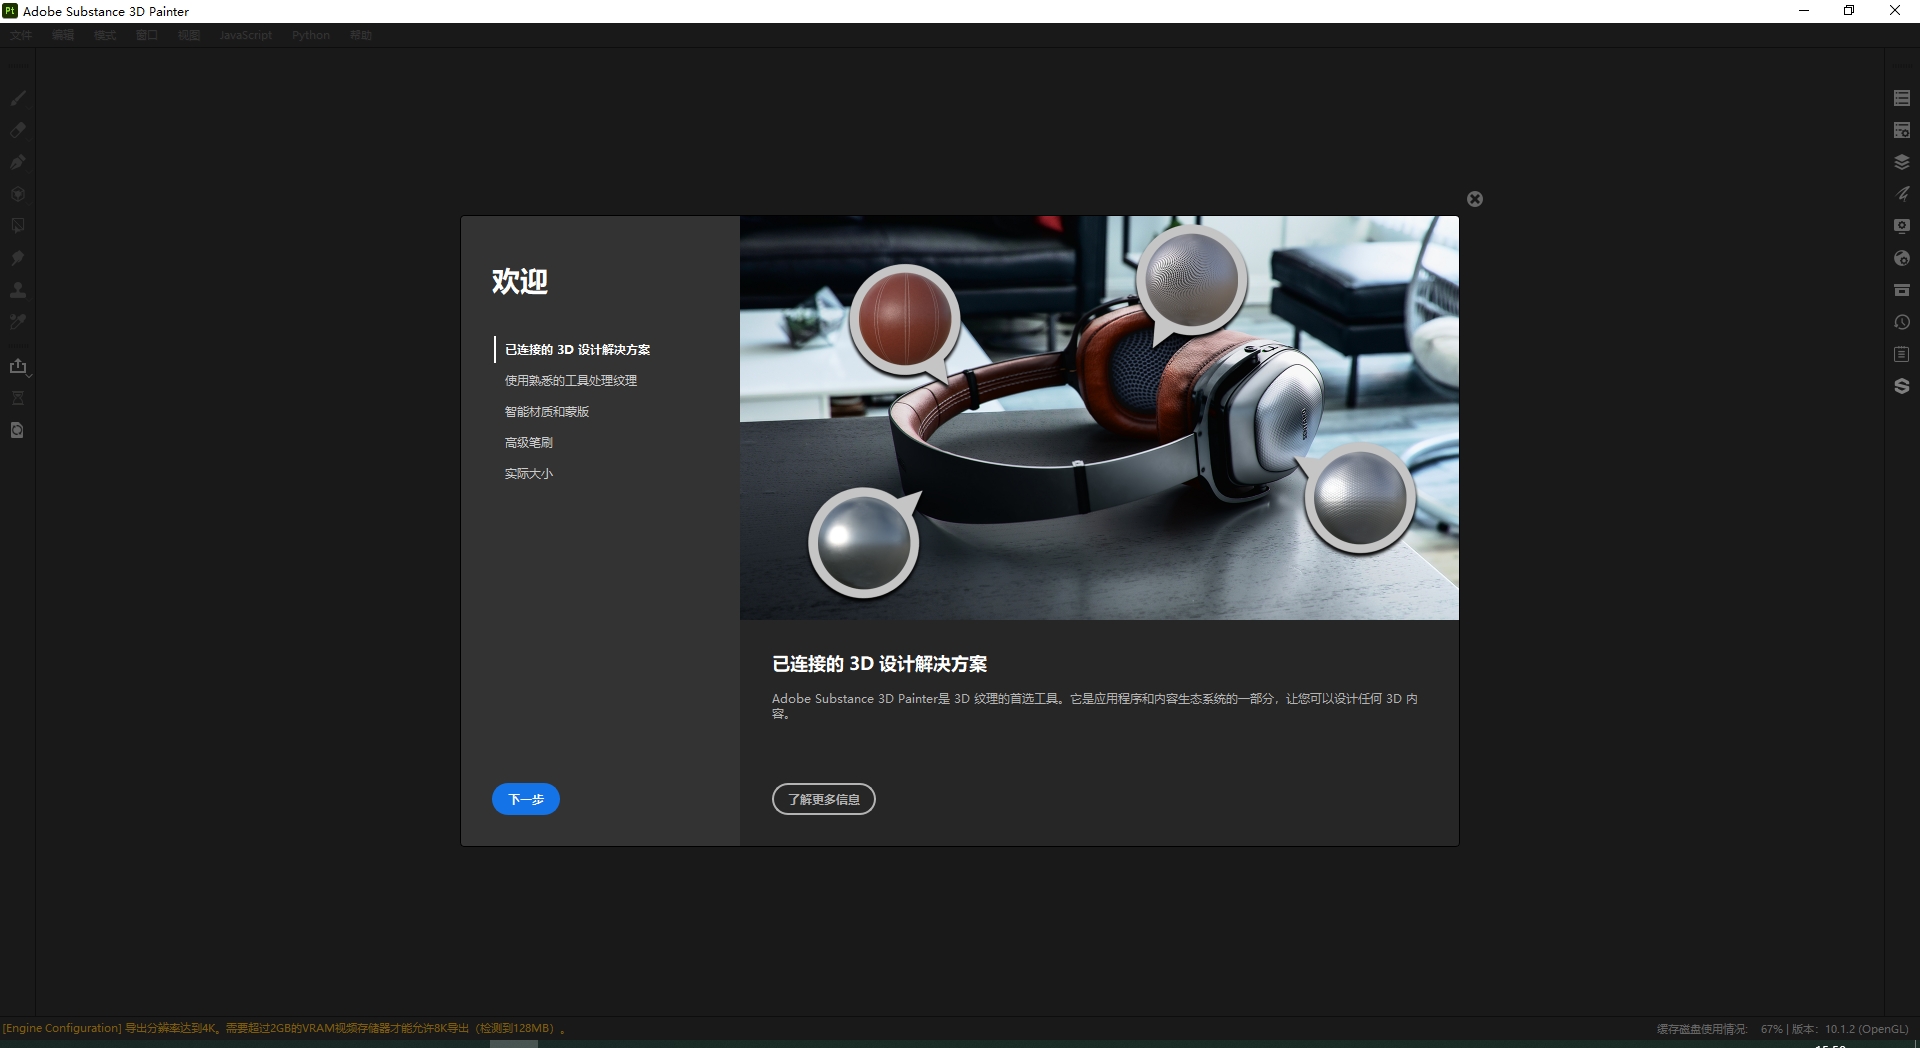Open the Layers panel
The height and width of the screenshot is (1048, 1920).
(1903, 161)
